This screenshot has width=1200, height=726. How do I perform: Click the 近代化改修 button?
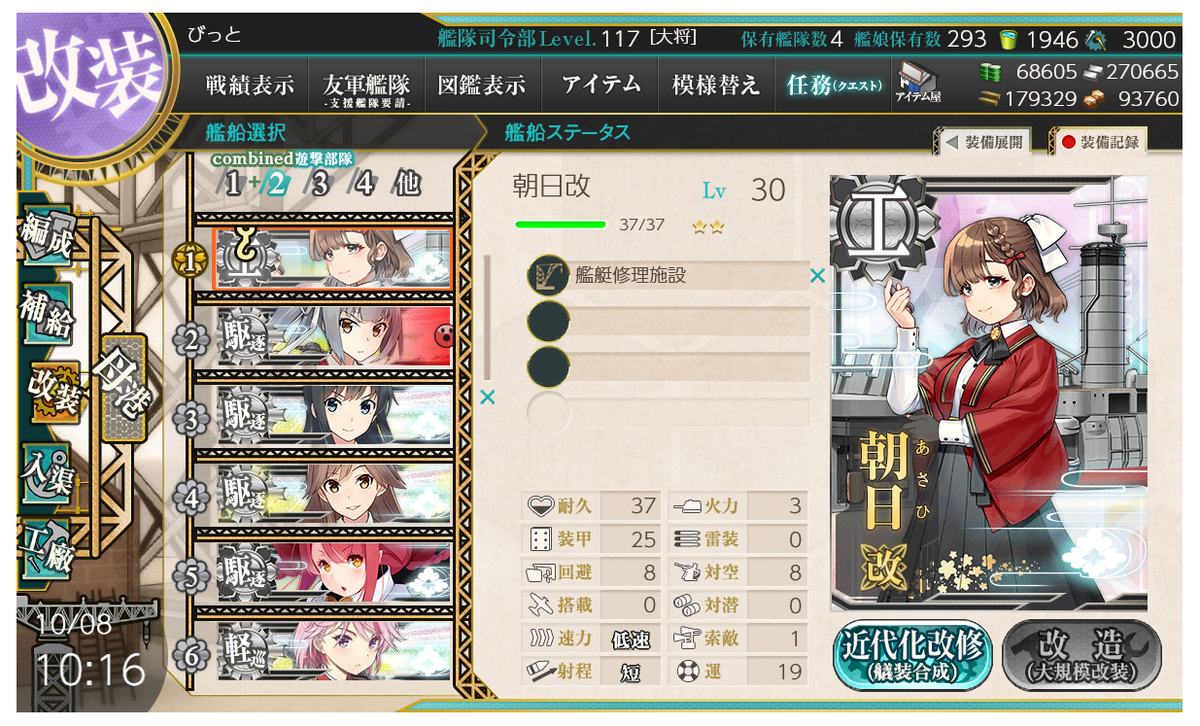[x=911, y=654]
